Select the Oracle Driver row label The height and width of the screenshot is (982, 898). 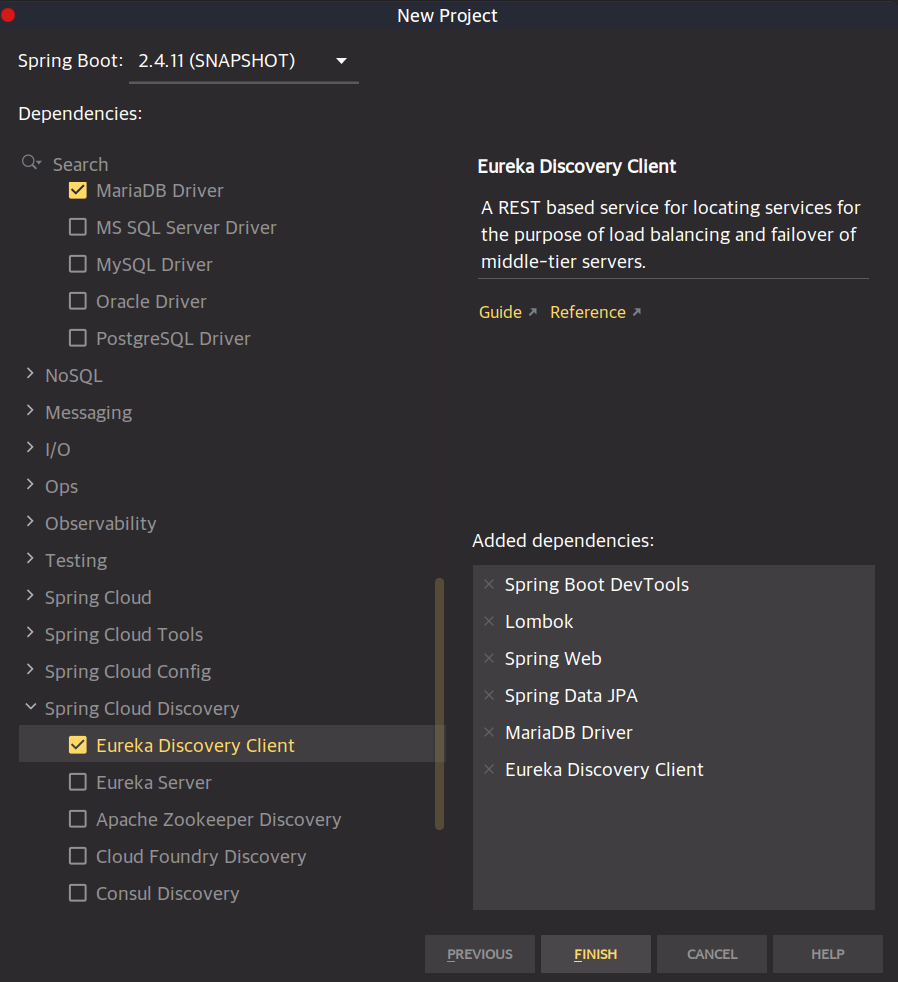point(152,301)
